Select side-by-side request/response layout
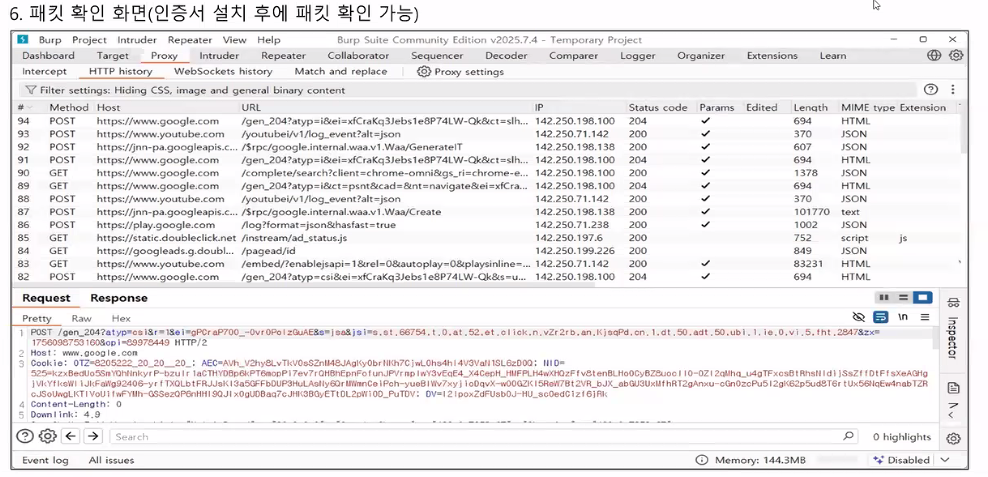Viewport: 988px width, 477px height. (883, 297)
